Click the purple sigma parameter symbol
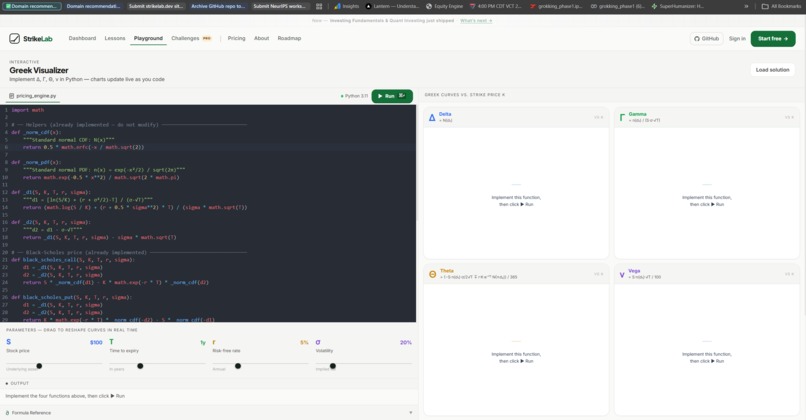Viewport: 806px width, 420px height. coord(318,342)
